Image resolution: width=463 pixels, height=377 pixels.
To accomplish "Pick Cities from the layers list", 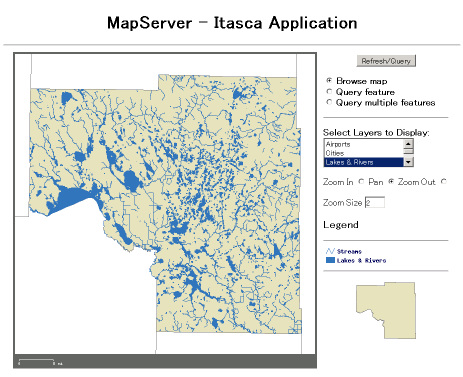I will click(364, 153).
